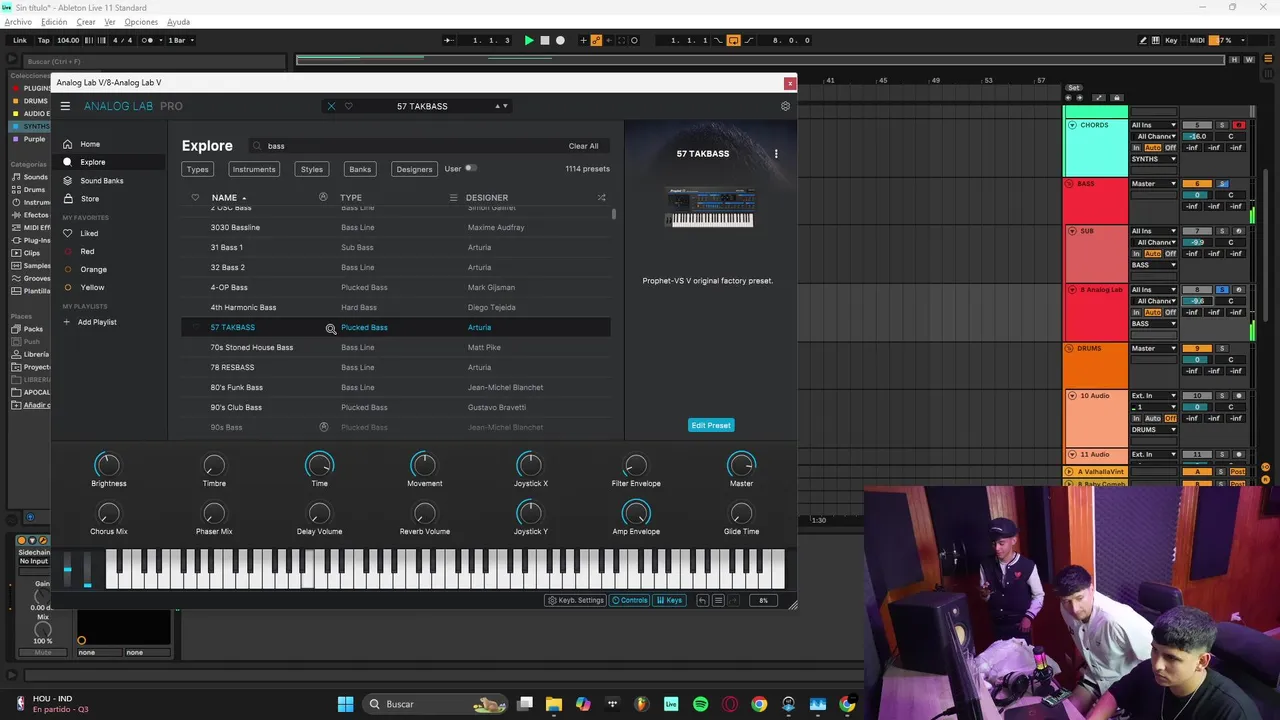The height and width of the screenshot is (720, 1280).
Task: Toggle track activator on BASS track
Action: [x=1196, y=184]
